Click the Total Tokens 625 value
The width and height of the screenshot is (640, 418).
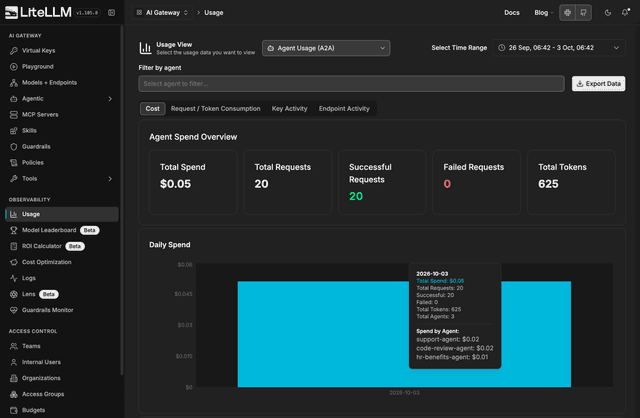pos(548,184)
